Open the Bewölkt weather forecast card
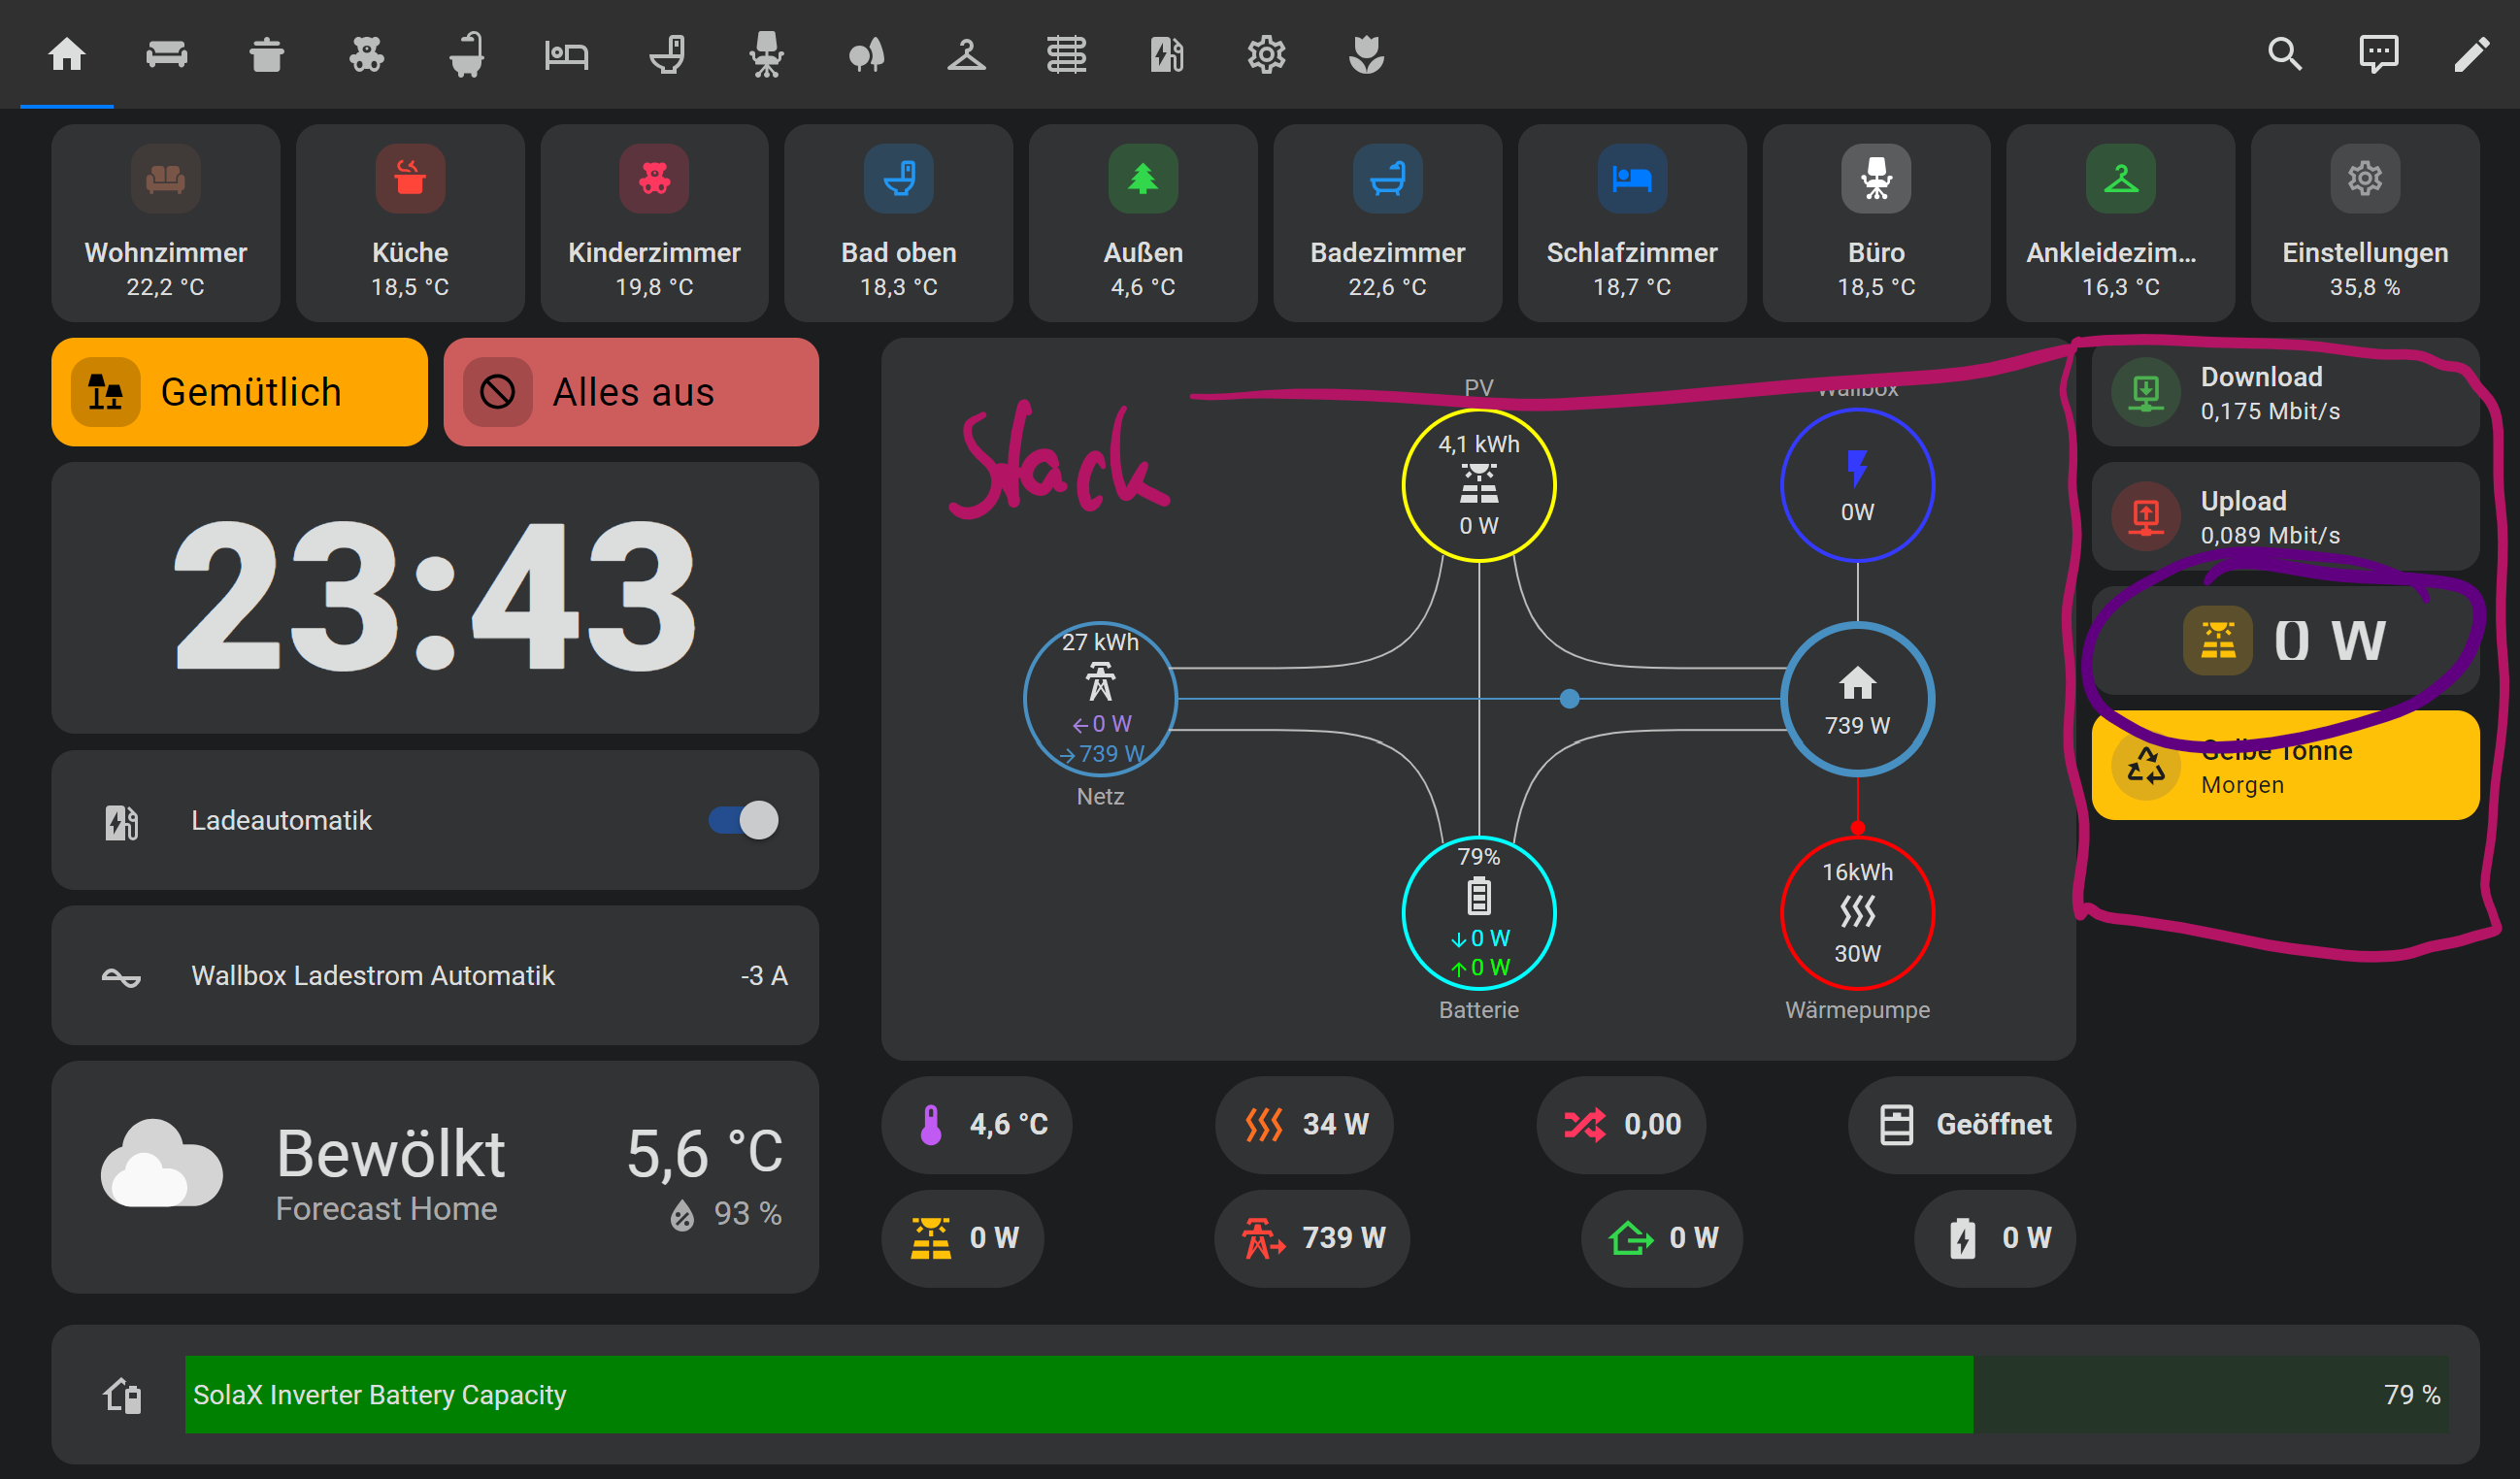This screenshot has width=2520, height=1479. pos(435,1177)
